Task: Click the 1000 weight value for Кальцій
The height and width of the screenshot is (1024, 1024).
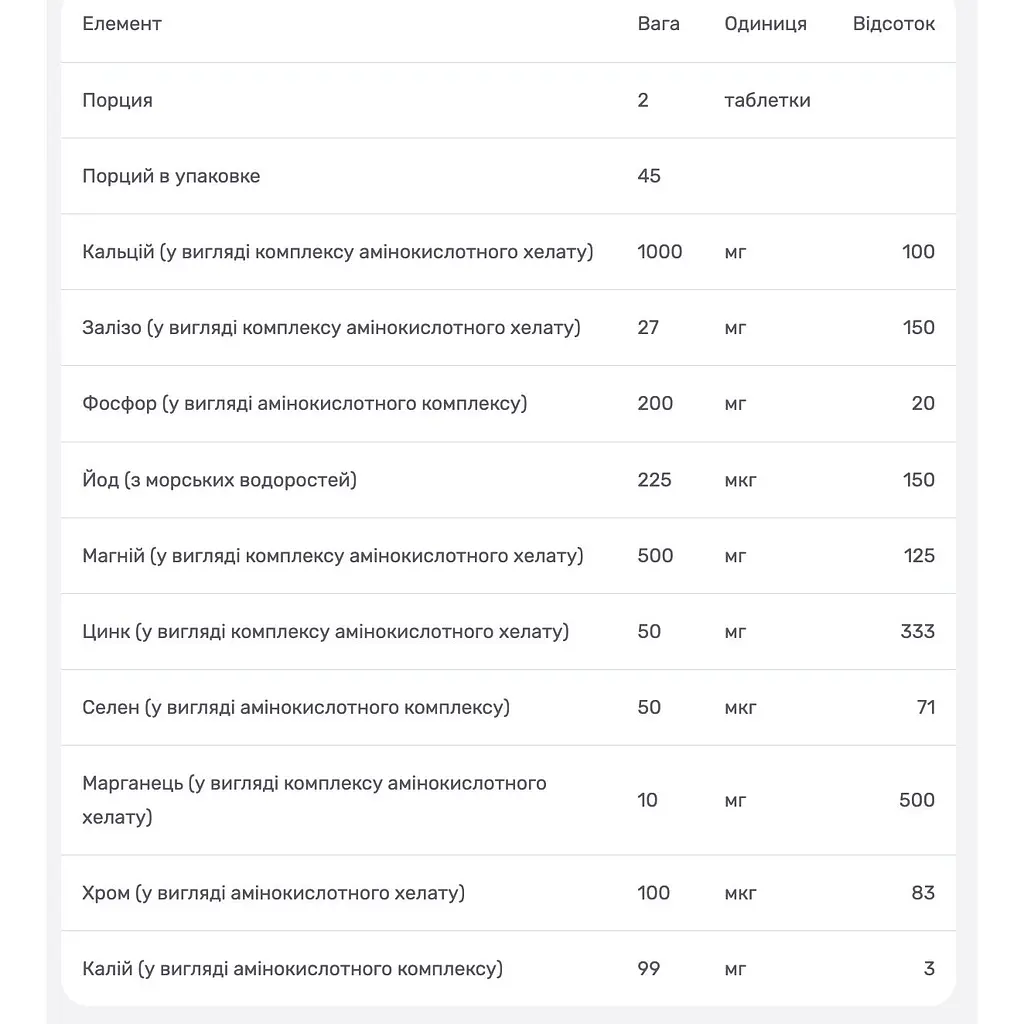Action: 660,252
